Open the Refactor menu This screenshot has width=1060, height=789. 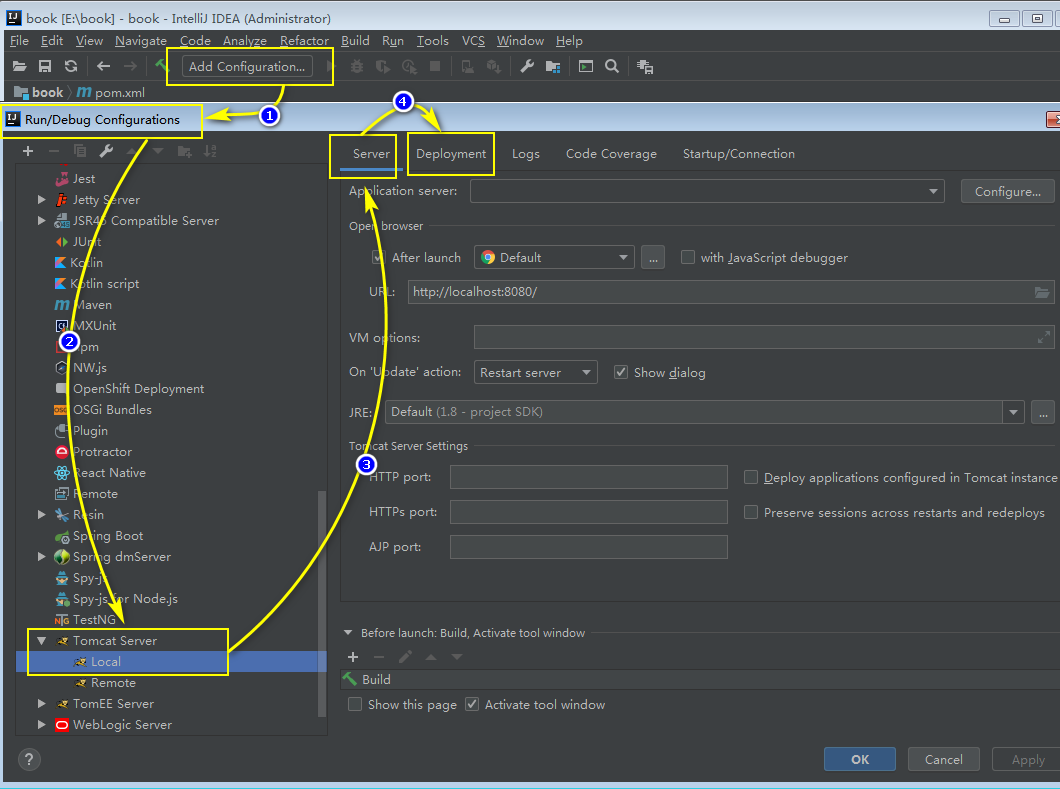(x=304, y=41)
